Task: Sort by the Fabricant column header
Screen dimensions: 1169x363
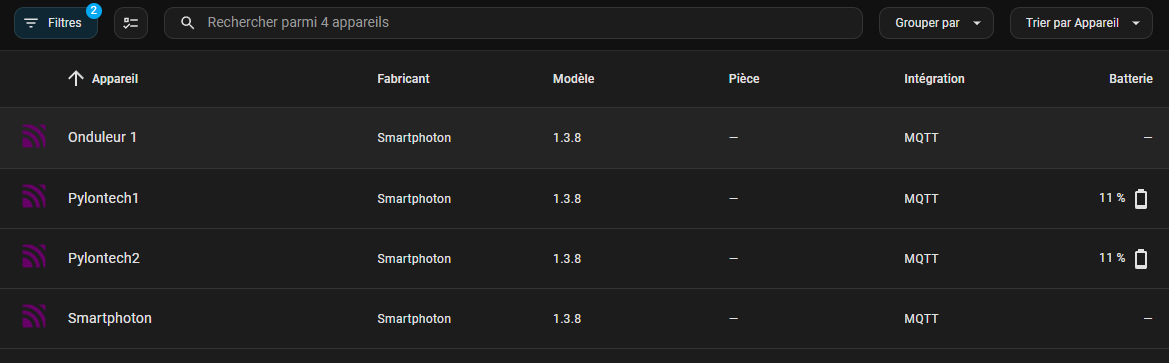Action: [x=403, y=78]
